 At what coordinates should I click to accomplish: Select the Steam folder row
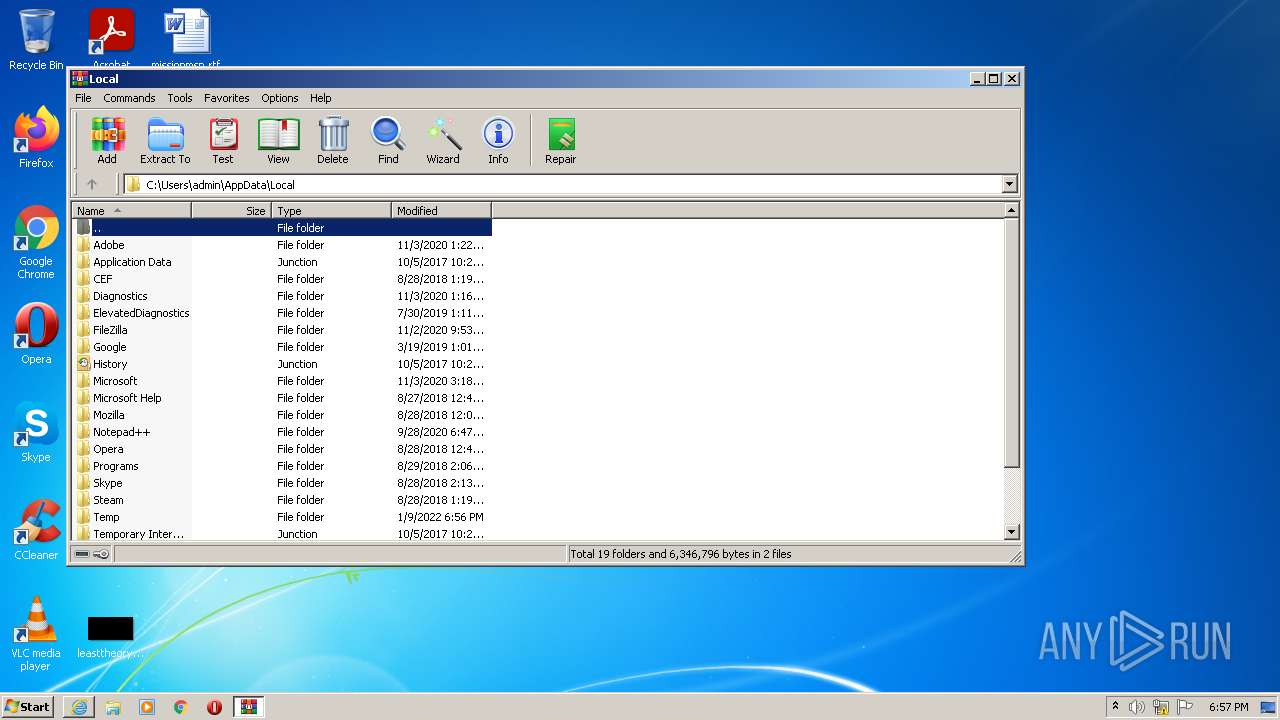[282, 500]
